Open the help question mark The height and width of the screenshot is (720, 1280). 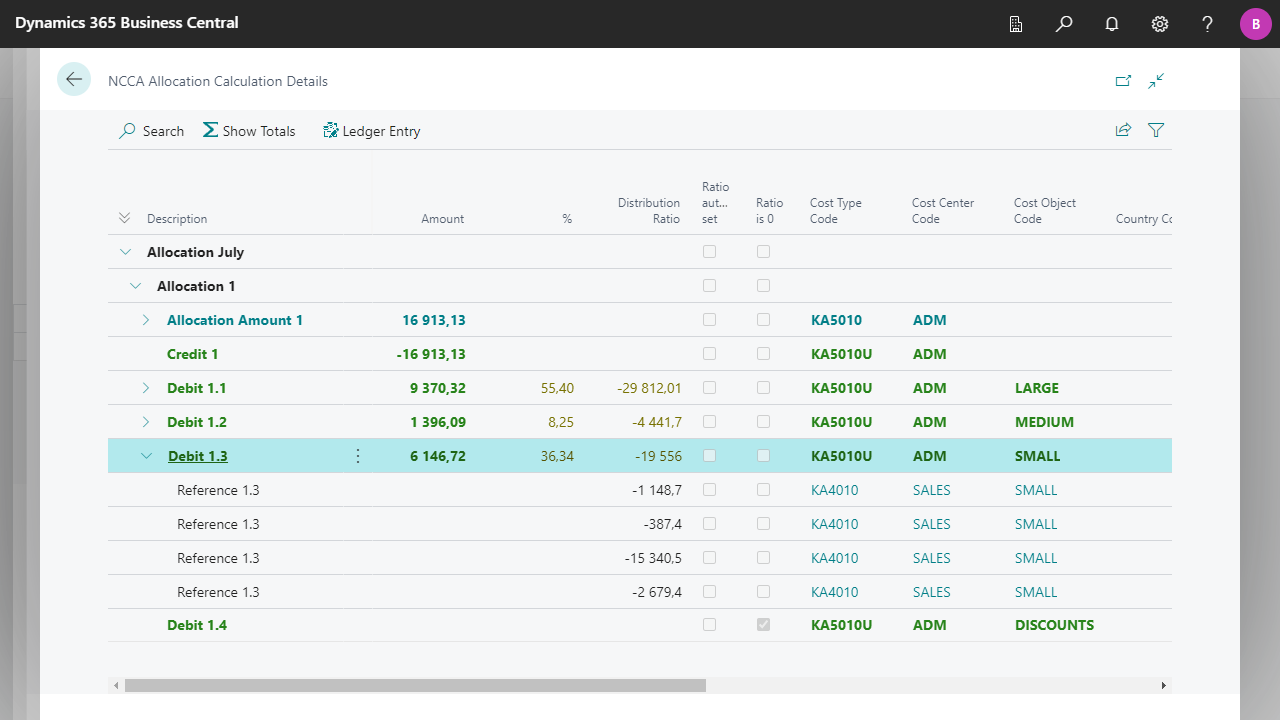tap(1208, 24)
